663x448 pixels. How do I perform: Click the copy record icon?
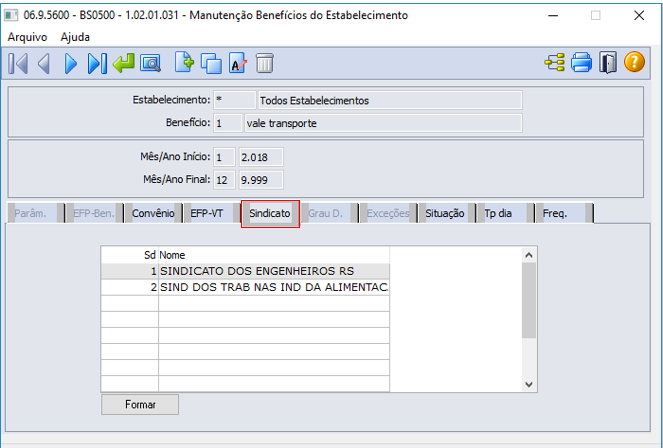[211, 64]
